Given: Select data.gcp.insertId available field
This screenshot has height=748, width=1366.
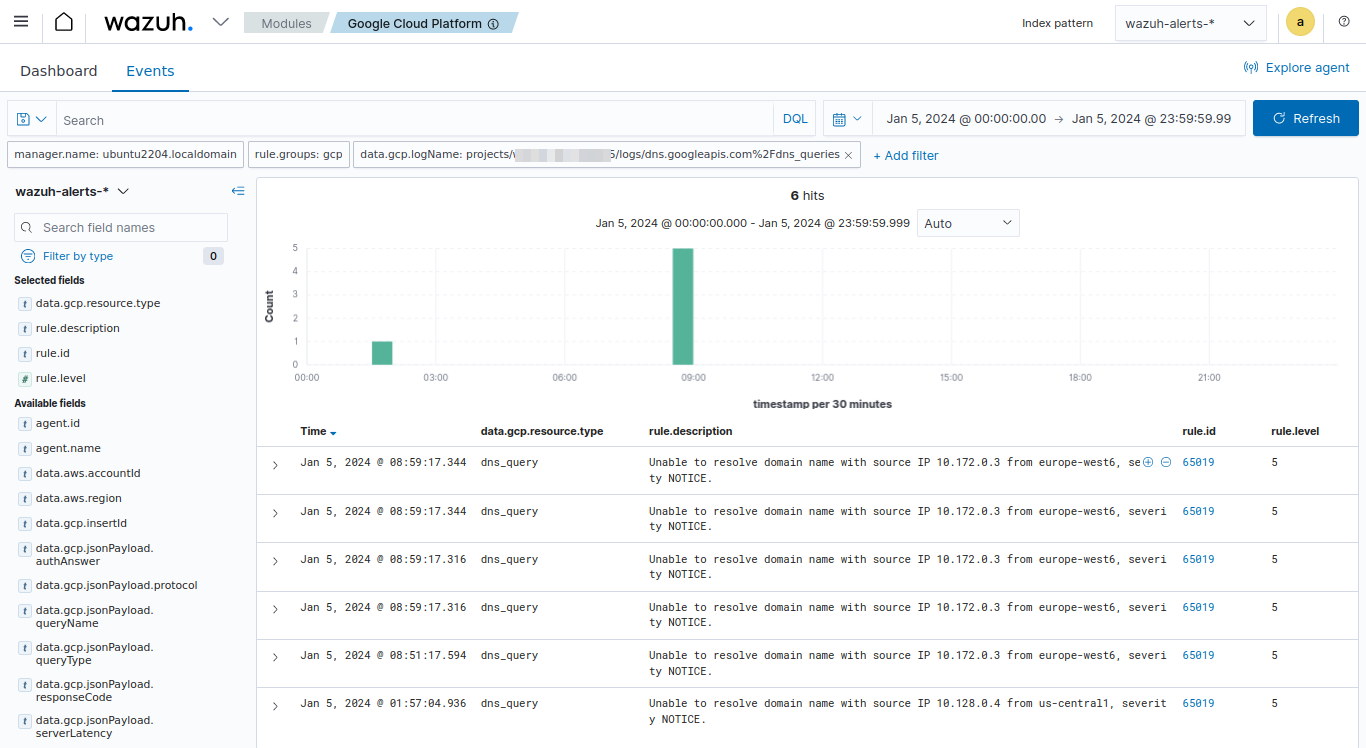Looking at the screenshot, I should click(82, 523).
